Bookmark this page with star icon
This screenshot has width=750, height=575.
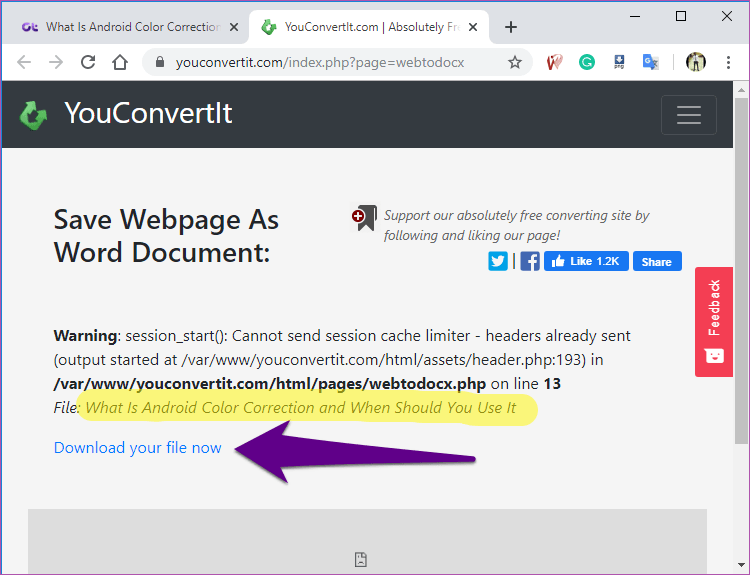pyautogui.click(x=515, y=62)
